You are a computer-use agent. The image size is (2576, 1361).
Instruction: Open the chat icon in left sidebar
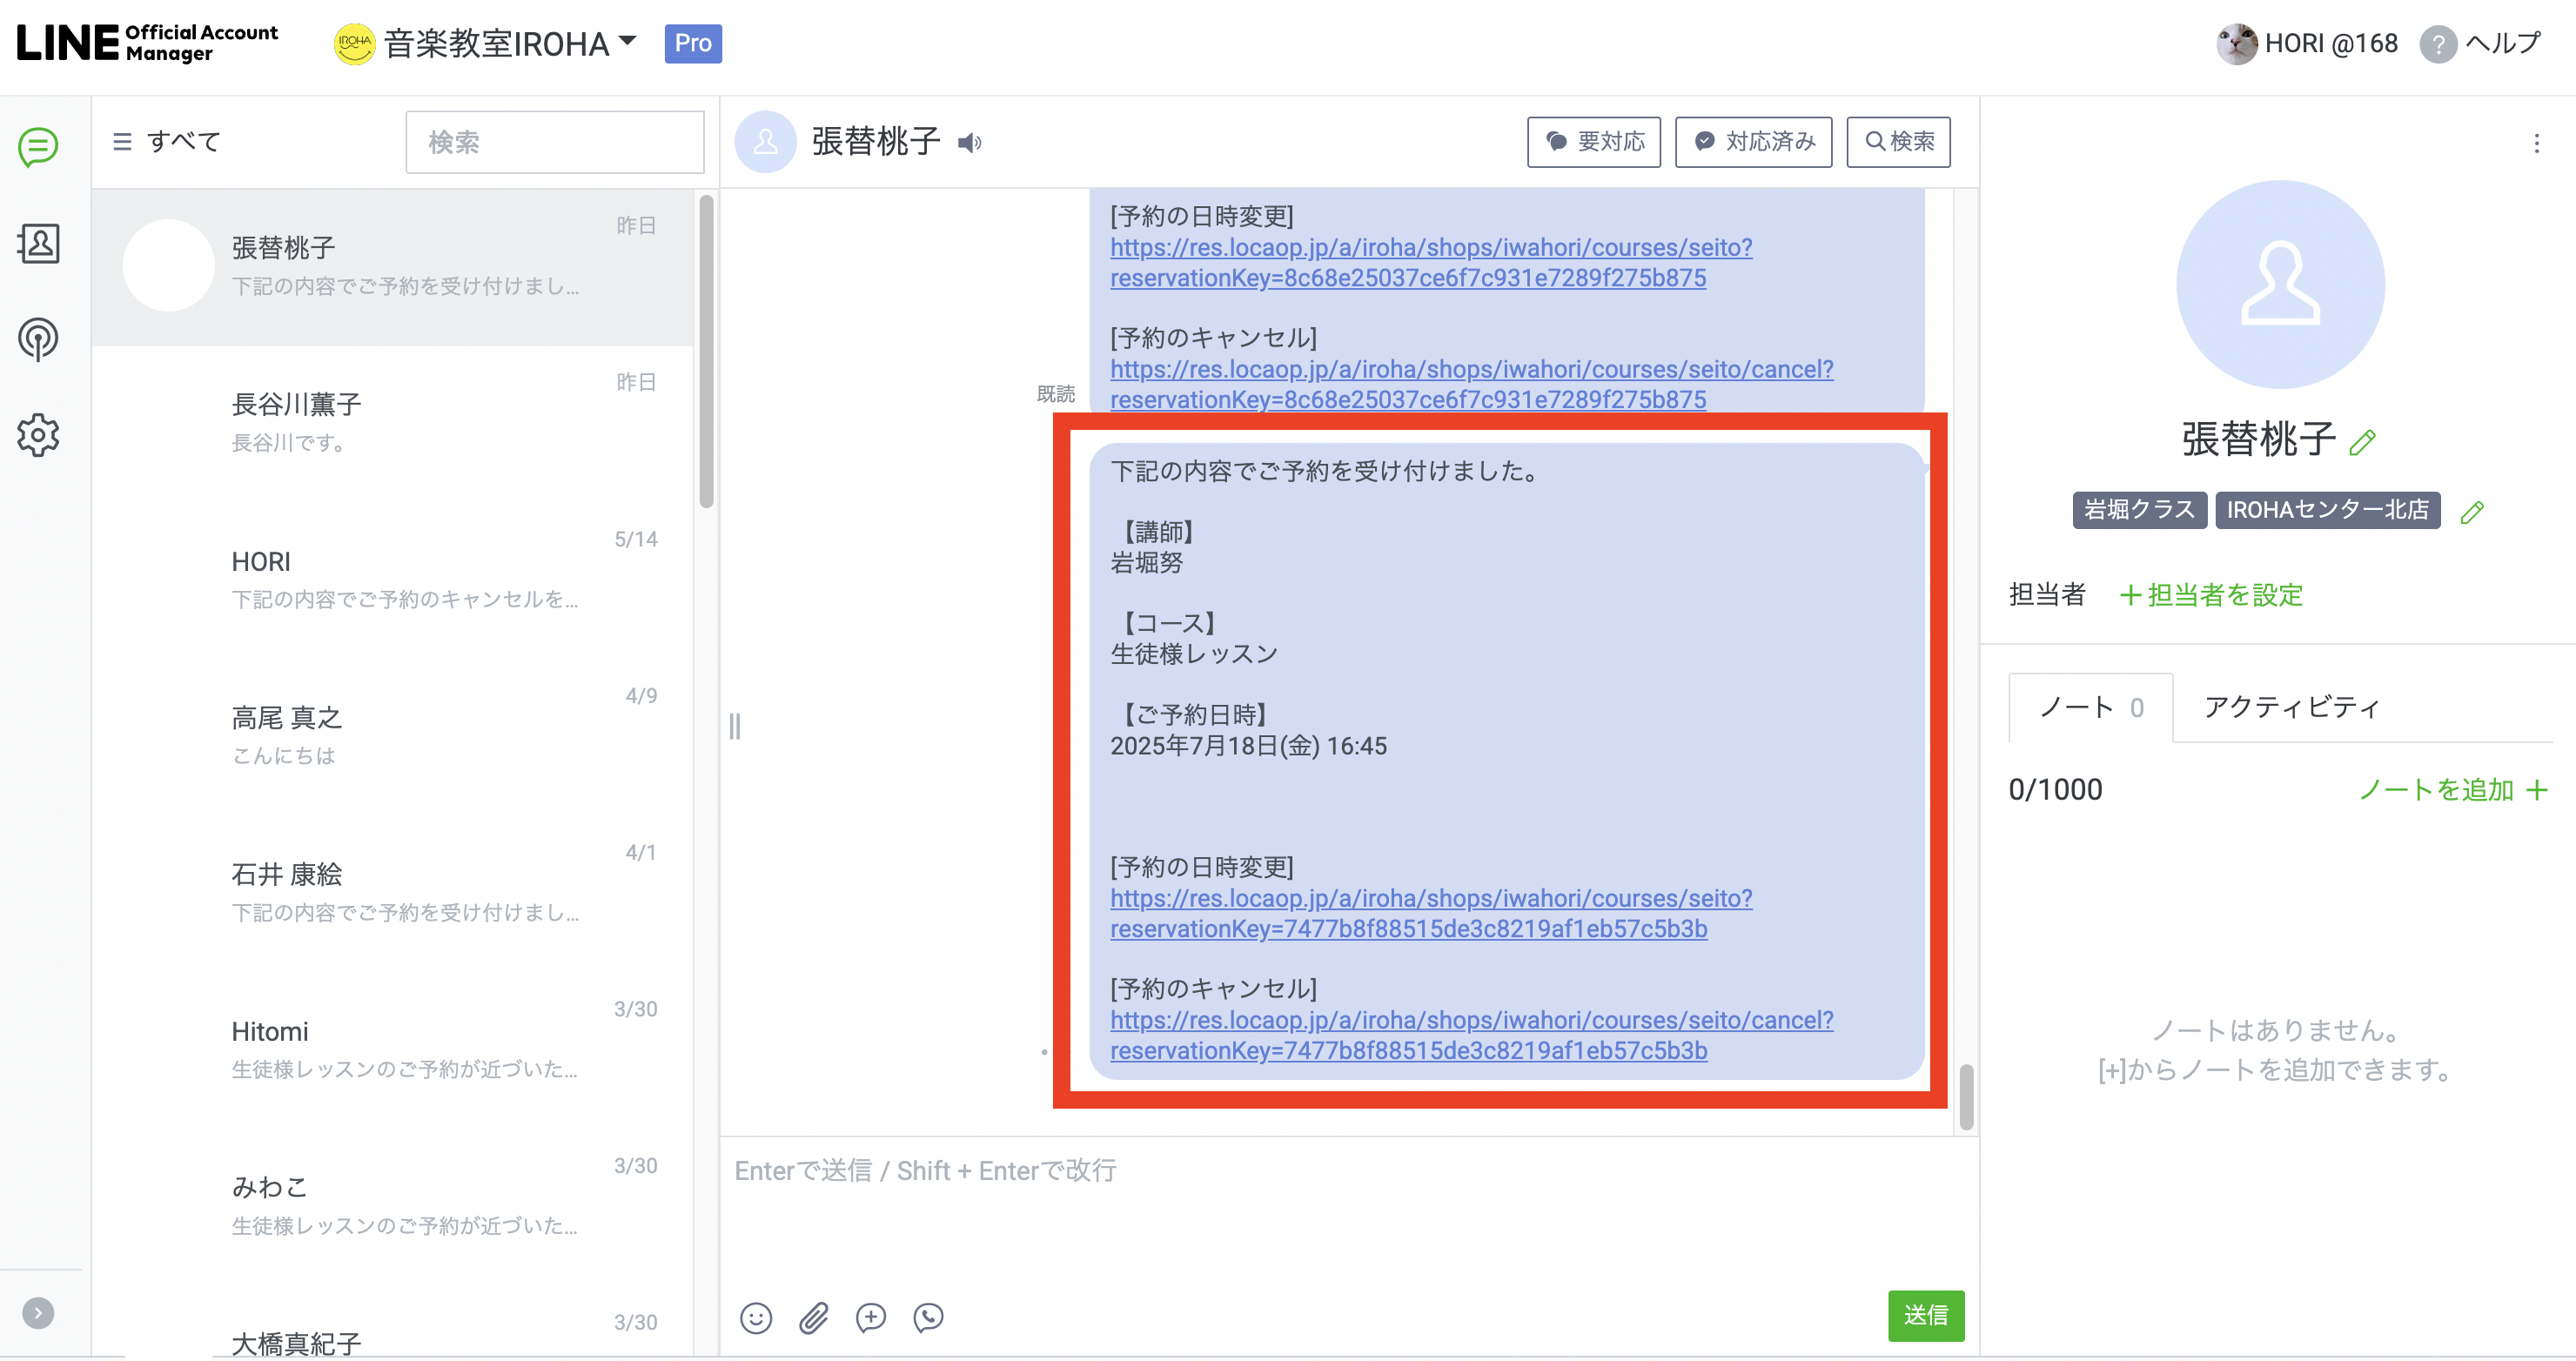pos(38,147)
